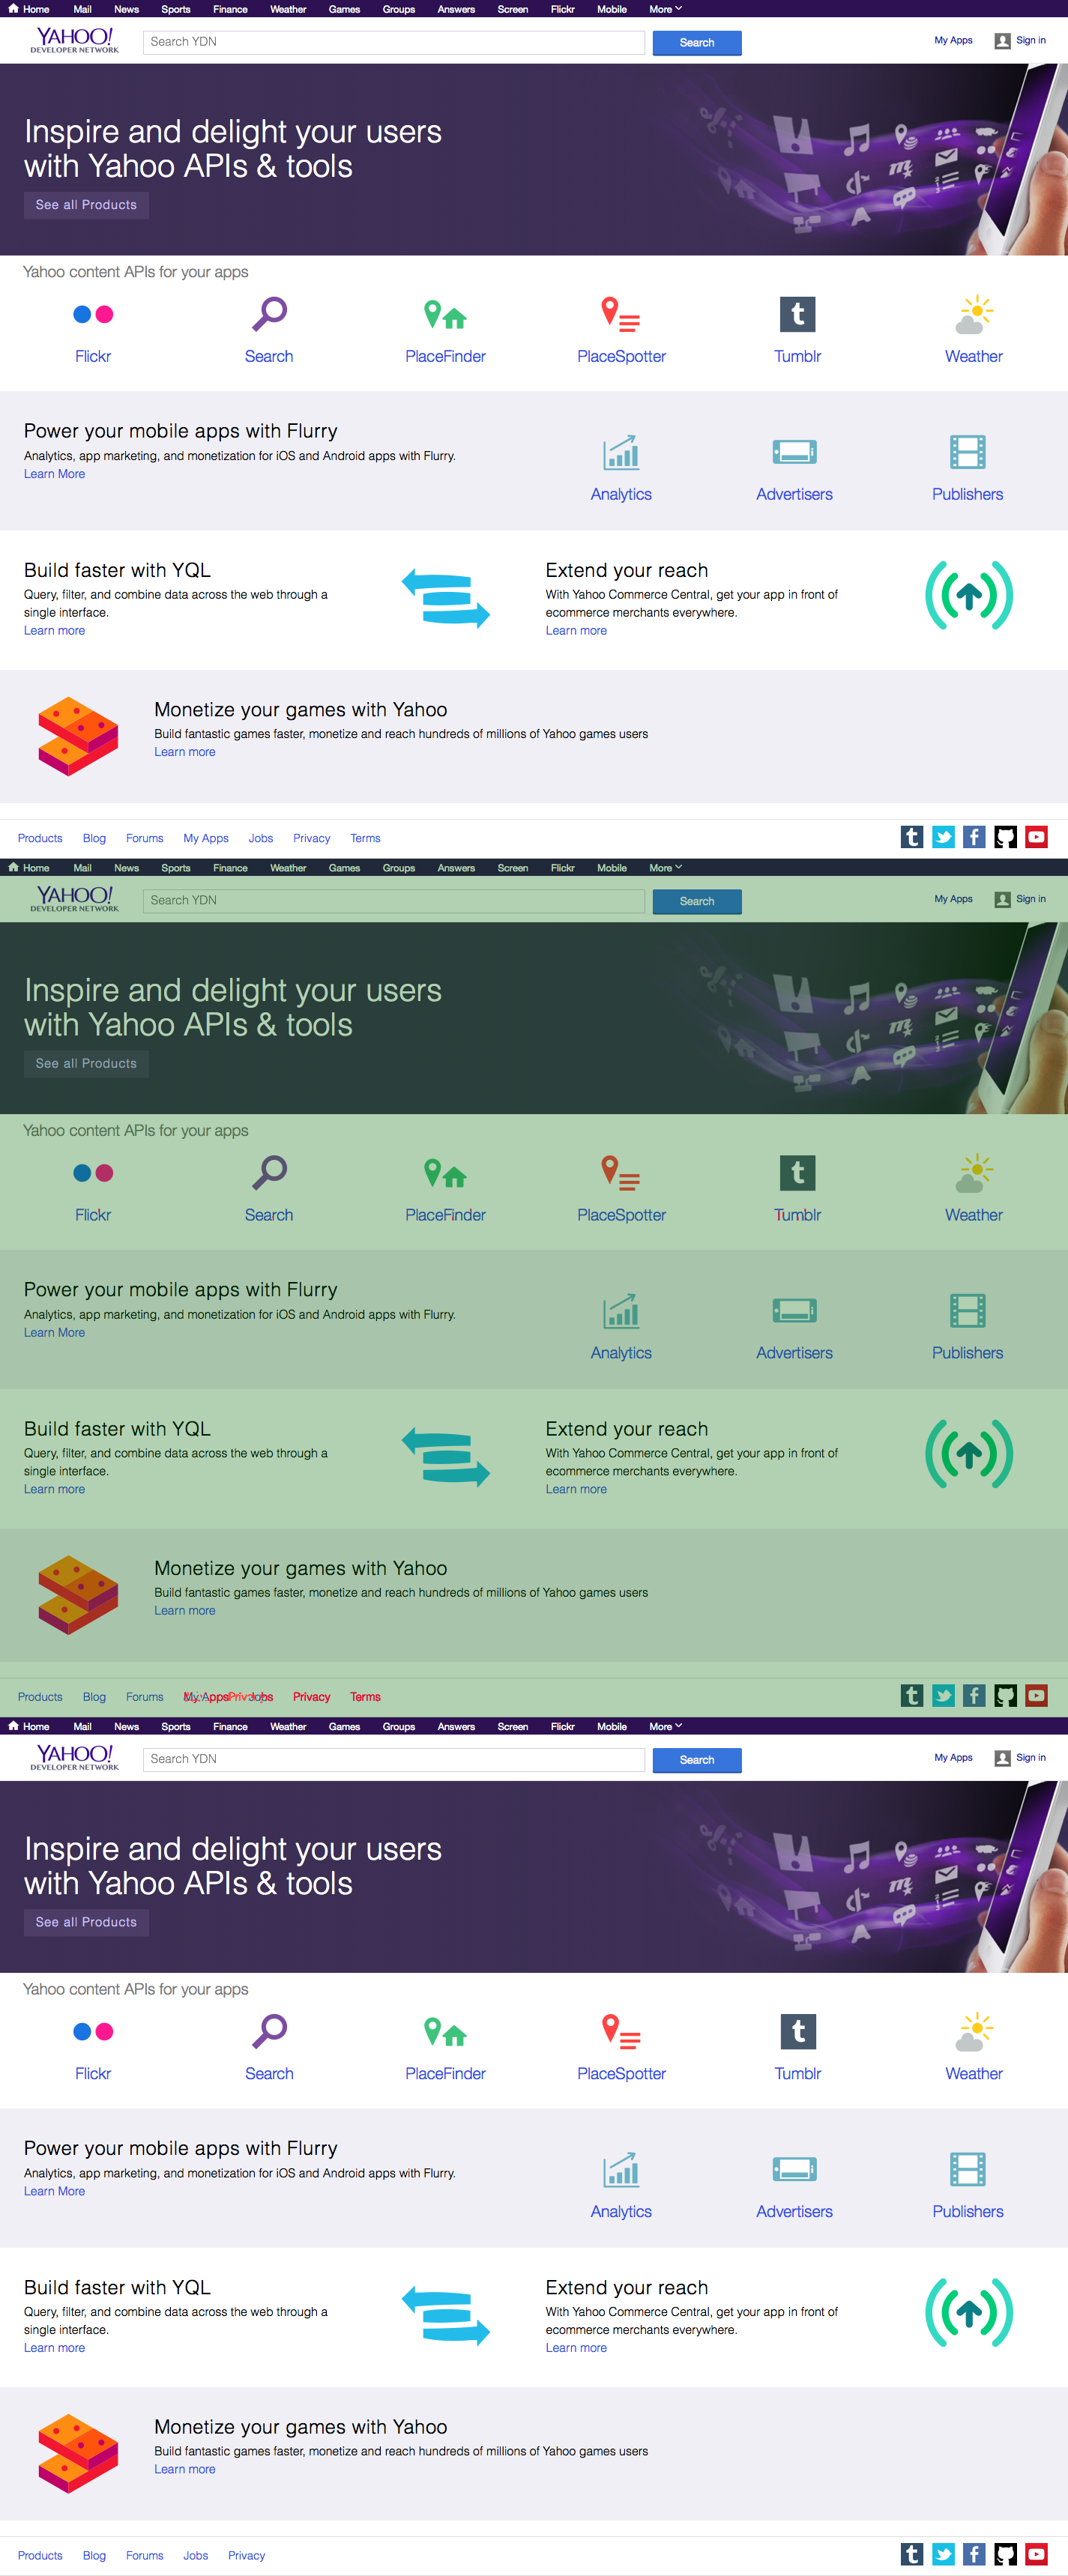This screenshot has width=1068, height=2576.
Task: Expand the More dropdown in green-tinted page's nav bar
Action: (665, 868)
